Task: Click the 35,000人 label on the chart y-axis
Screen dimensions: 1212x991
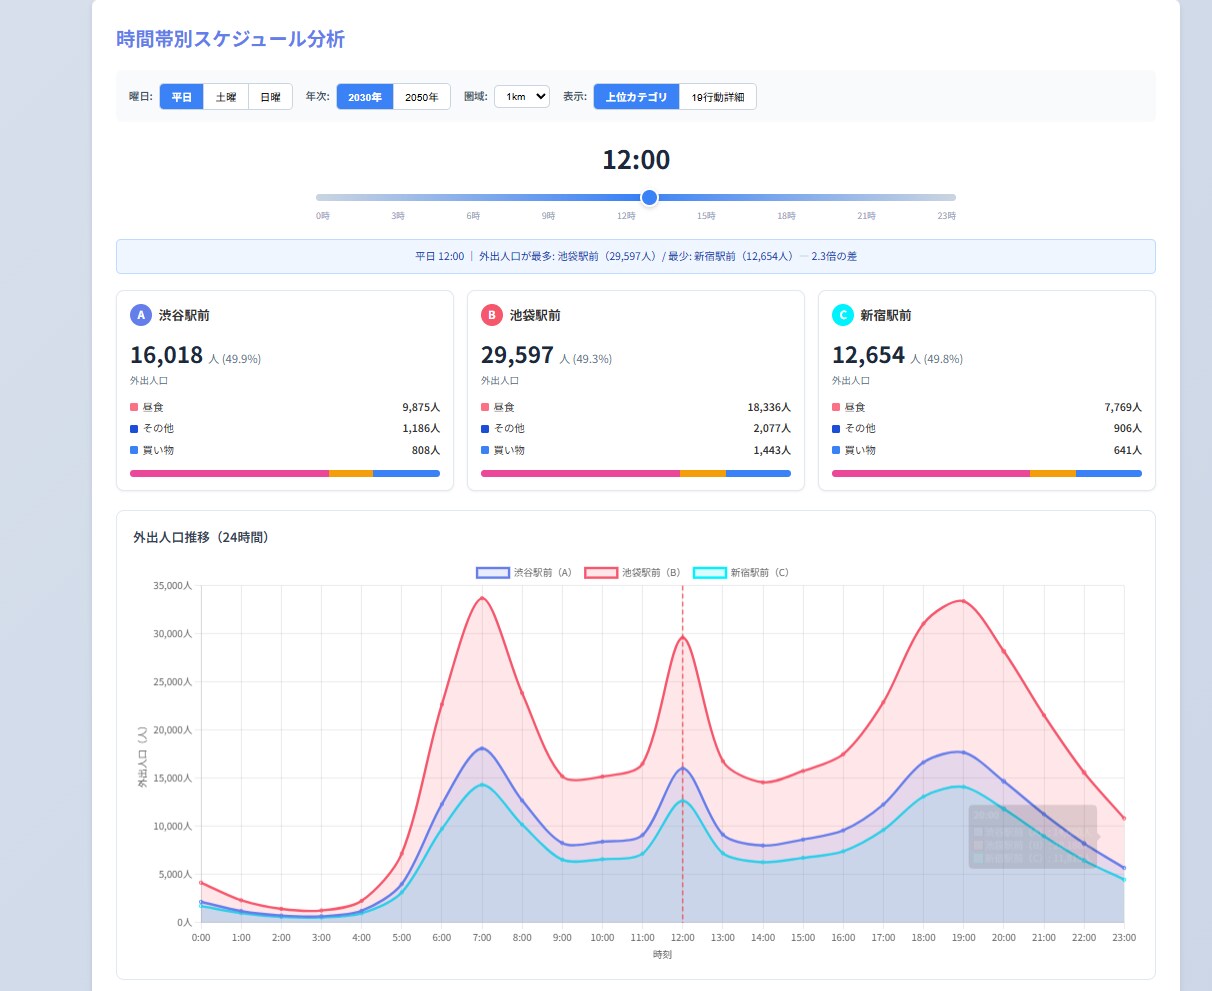Action: coord(172,586)
